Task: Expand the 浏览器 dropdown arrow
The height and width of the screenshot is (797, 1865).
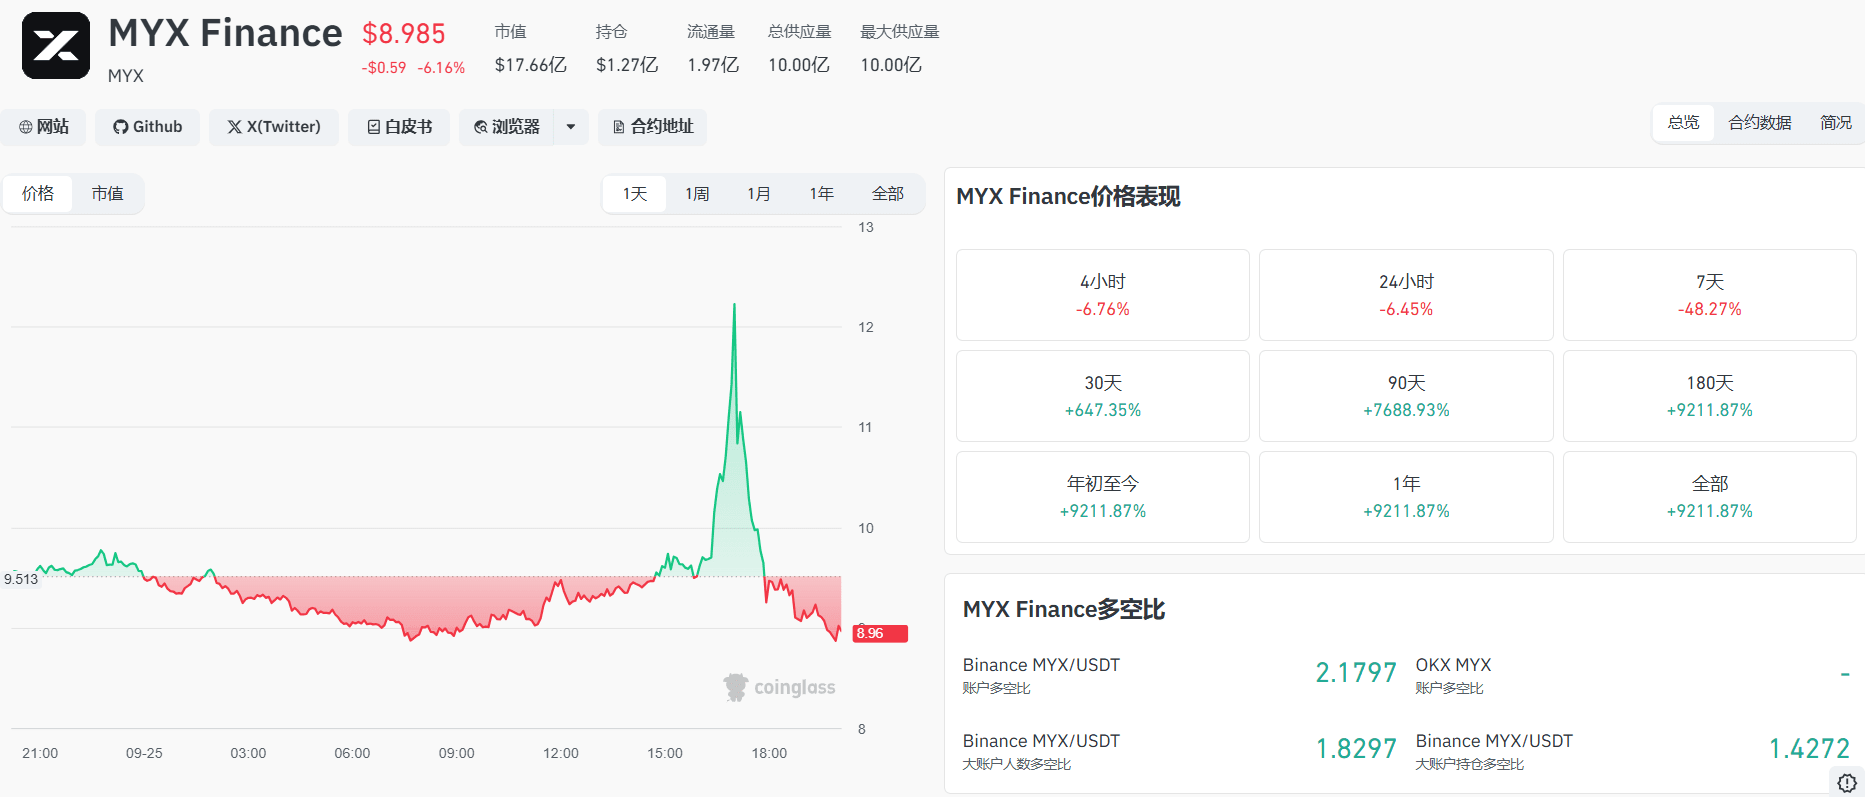Action: click(571, 127)
